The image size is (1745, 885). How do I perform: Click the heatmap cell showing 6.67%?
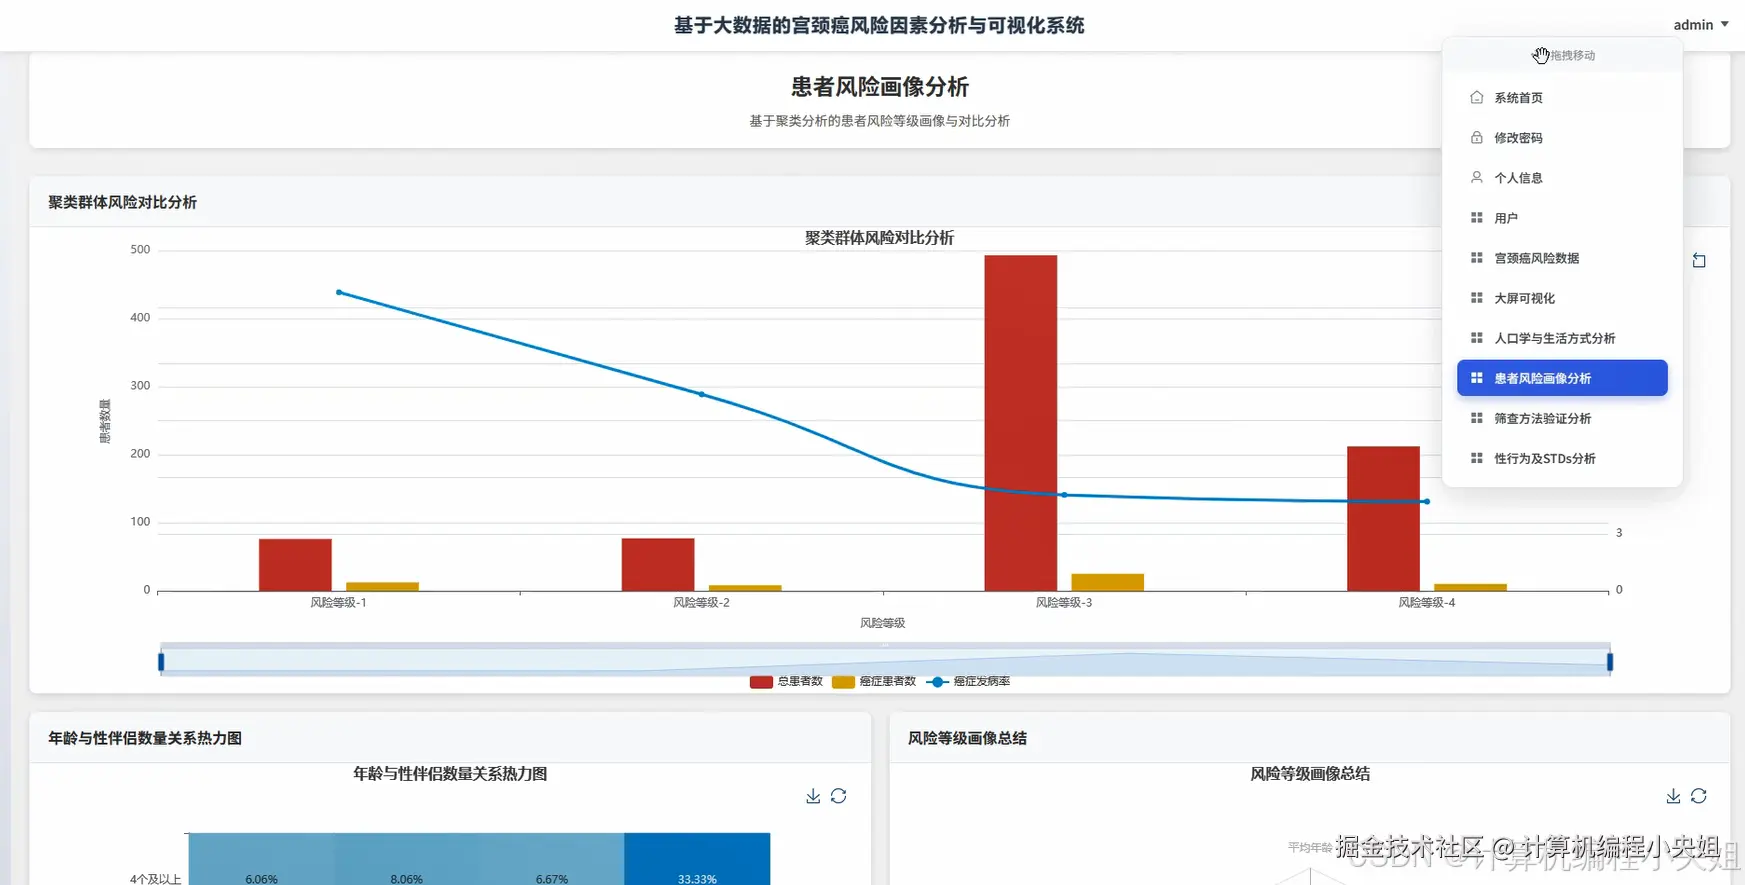tap(552, 859)
